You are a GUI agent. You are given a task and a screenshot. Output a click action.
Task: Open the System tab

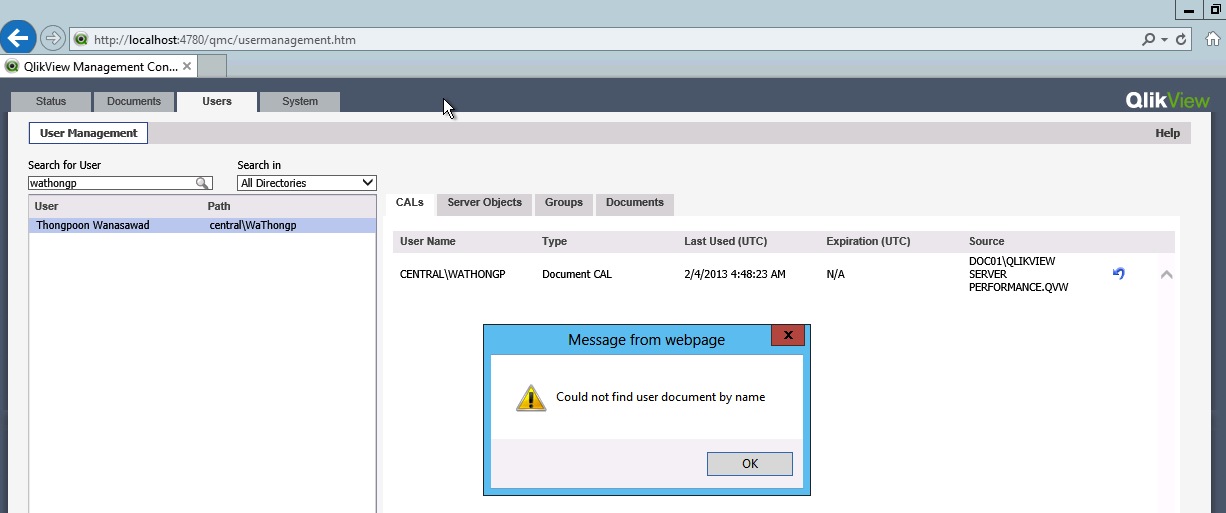300,101
